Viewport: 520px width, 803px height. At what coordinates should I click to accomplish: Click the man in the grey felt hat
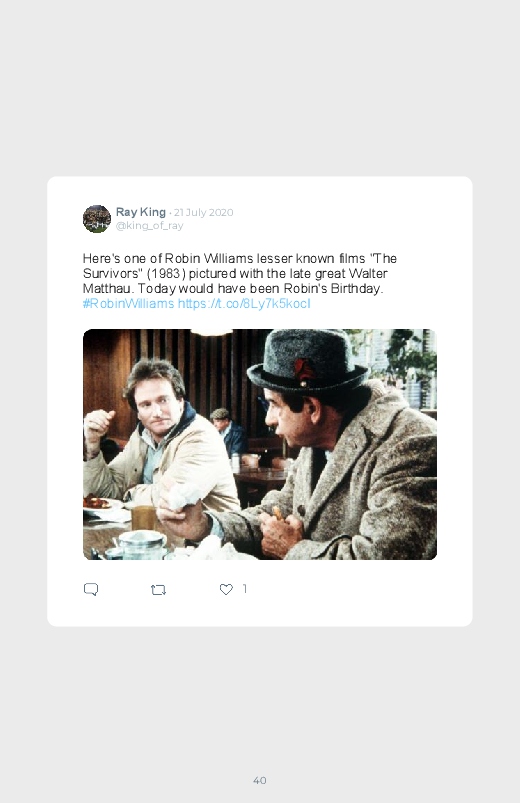[x=333, y=446]
